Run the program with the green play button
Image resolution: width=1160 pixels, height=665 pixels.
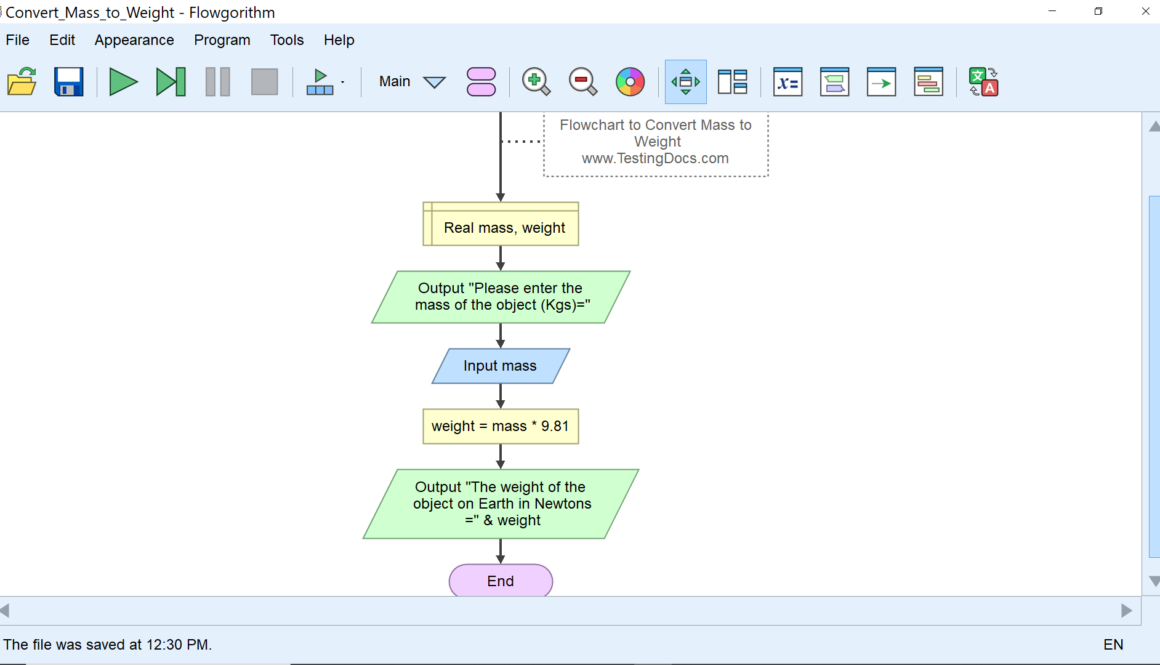click(x=123, y=82)
